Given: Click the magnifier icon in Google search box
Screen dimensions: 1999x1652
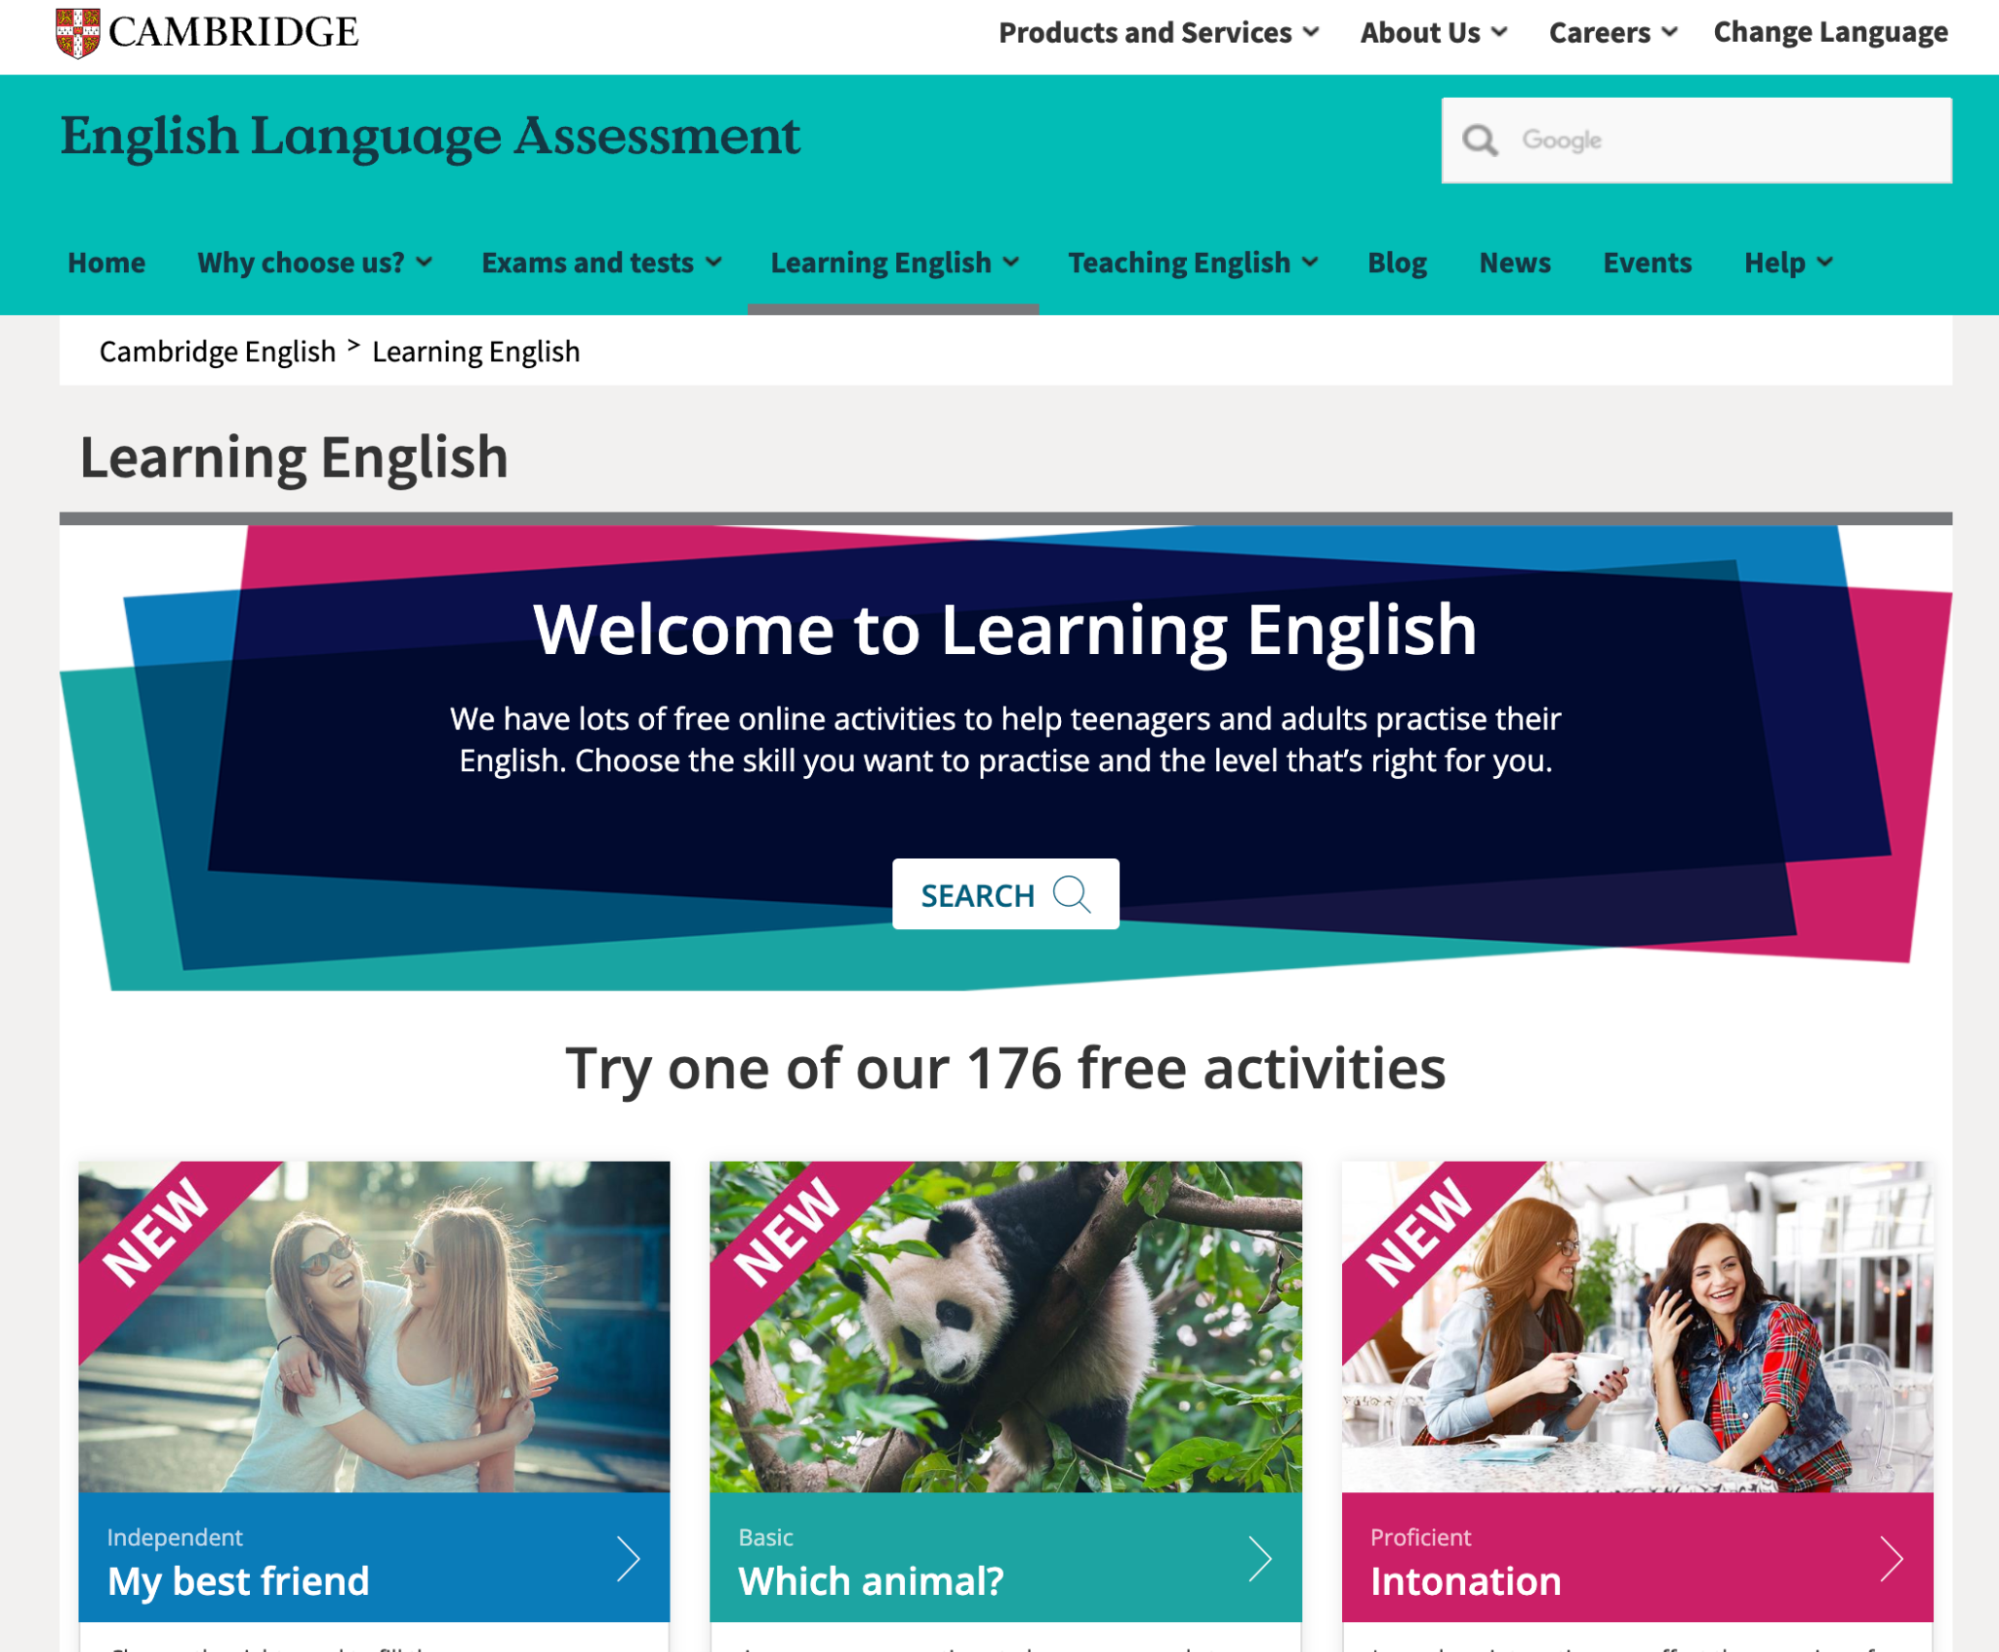Looking at the screenshot, I should (1479, 141).
